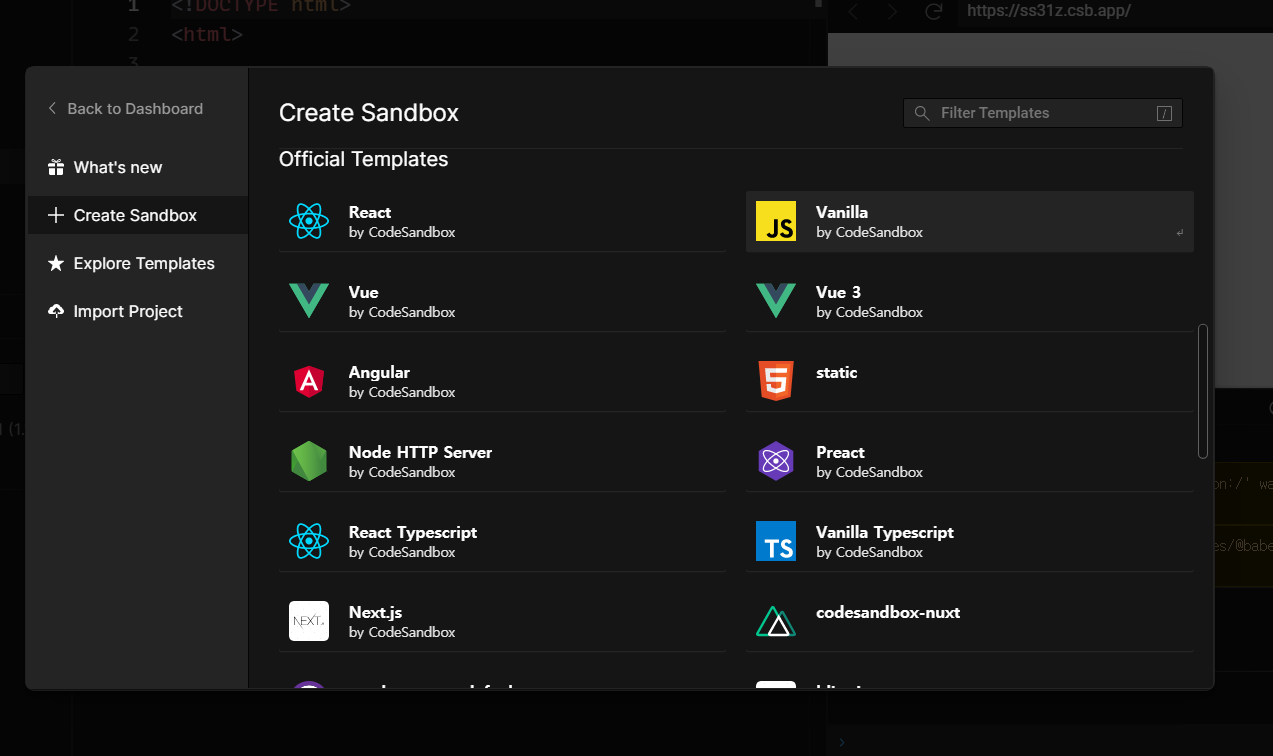Click the purple Preact logo
Image resolution: width=1273 pixels, height=756 pixels.
776,461
